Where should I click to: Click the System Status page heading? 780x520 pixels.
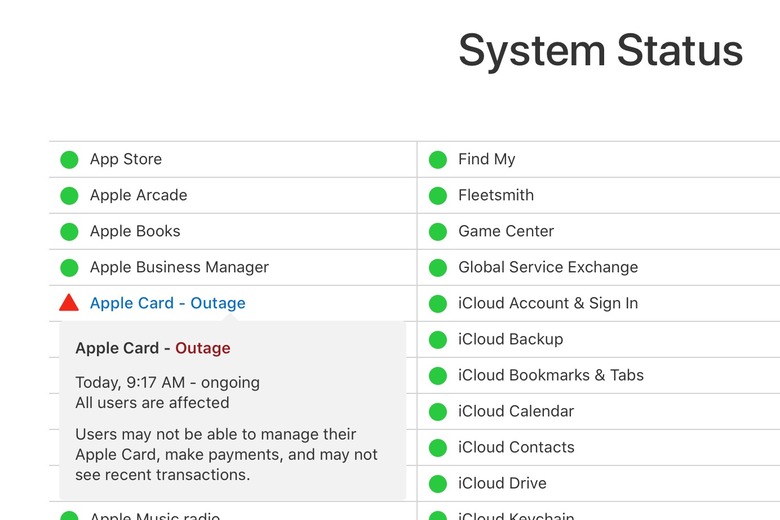coord(600,50)
